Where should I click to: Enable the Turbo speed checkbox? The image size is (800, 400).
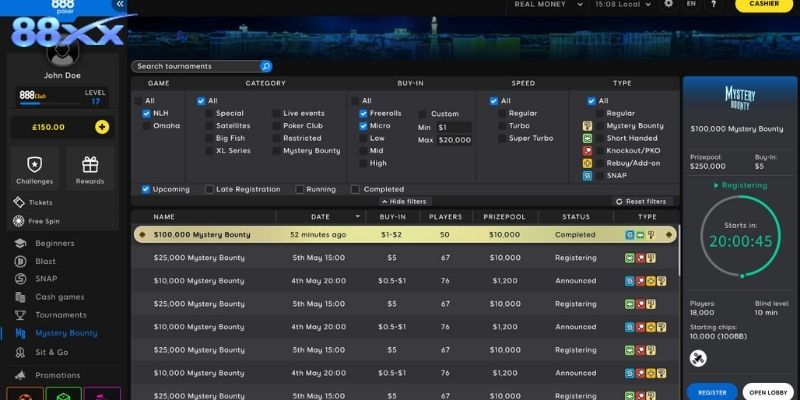click(x=502, y=126)
